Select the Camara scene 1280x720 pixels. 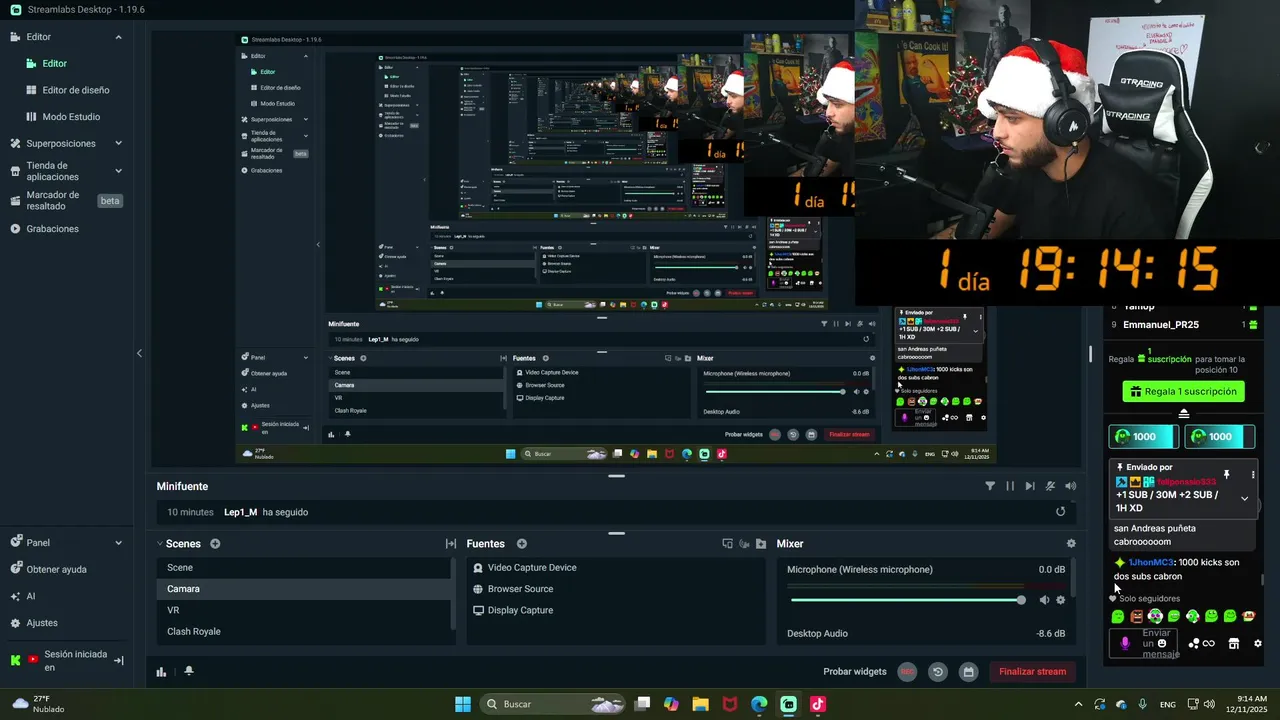tap(304, 589)
